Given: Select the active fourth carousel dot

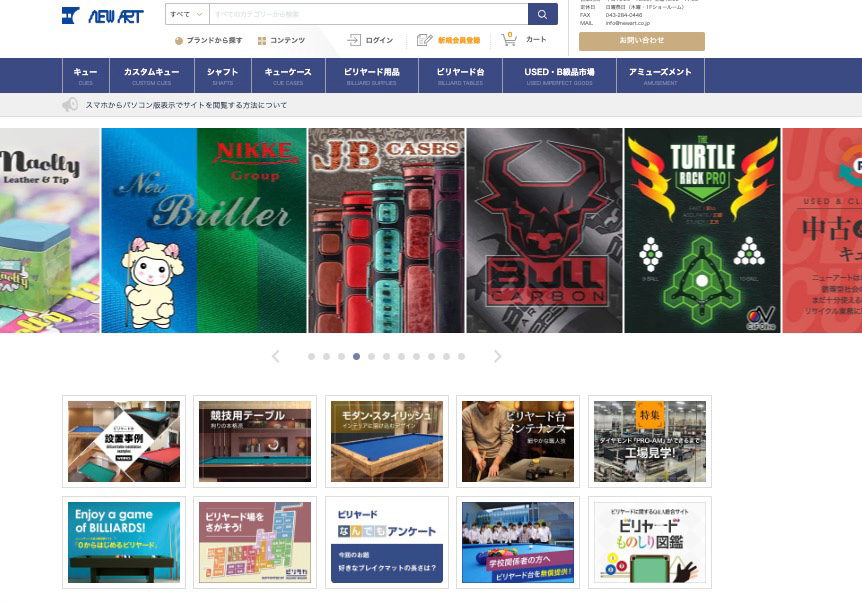Looking at the screenshot, I should [357, 357].
